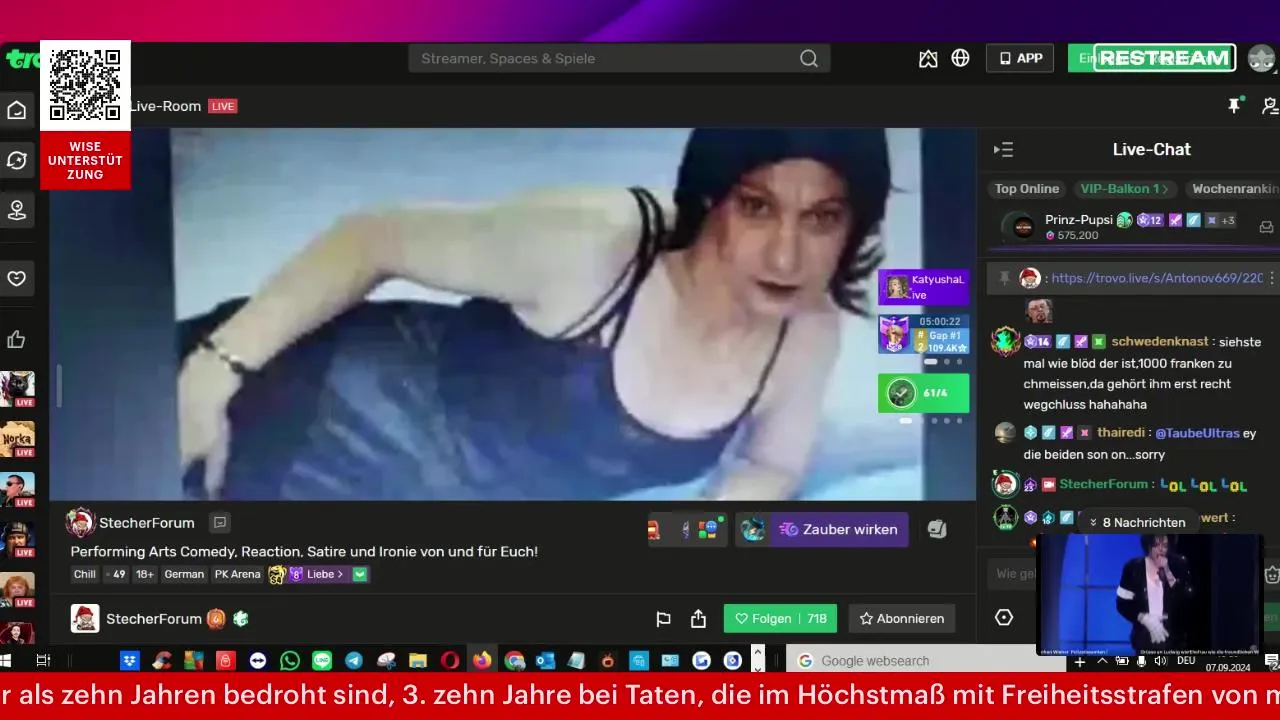Expand the VIP-Balkon 1 chevron

(x=1165, y=189)
